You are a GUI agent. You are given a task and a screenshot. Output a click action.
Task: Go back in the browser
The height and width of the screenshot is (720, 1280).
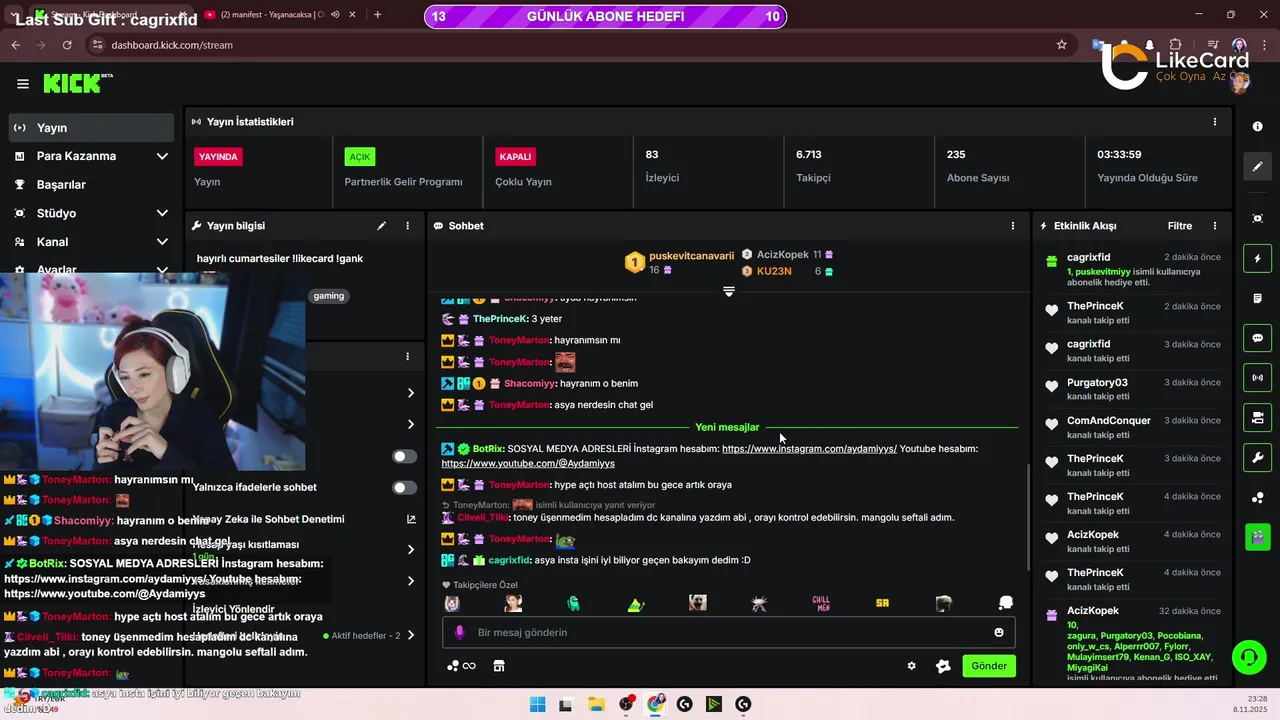click(x=15, y=45)
